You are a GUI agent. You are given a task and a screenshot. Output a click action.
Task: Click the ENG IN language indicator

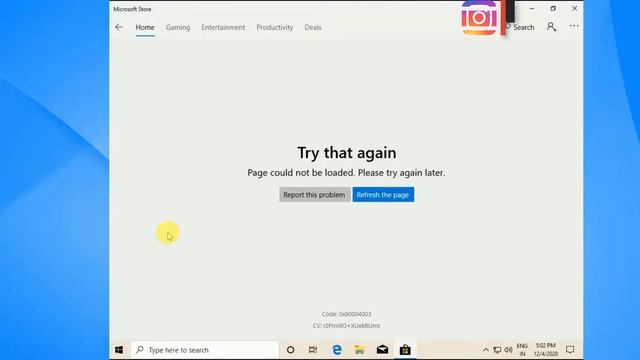tap(522, 350)
